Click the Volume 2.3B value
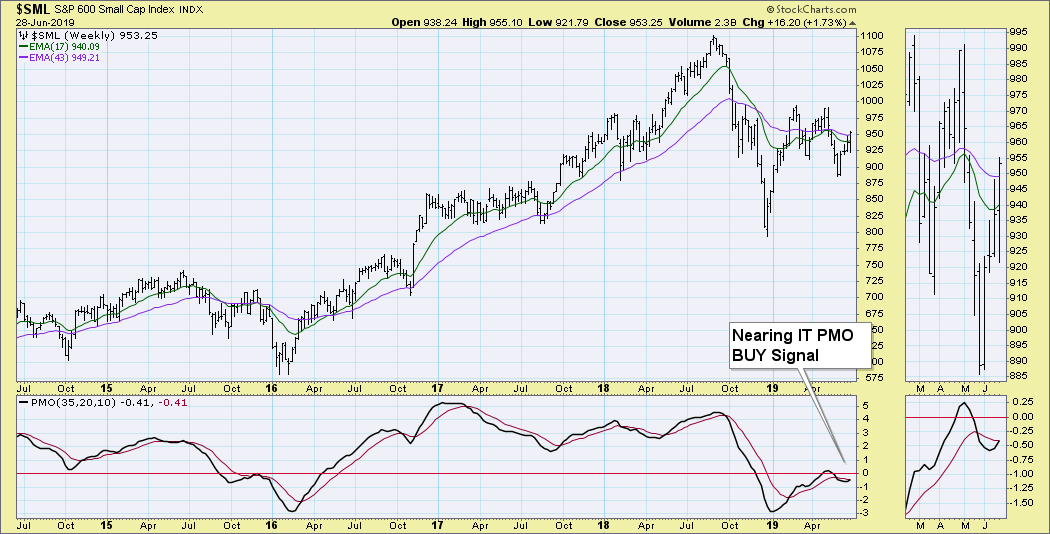The width and height of the screenshot is (1050, 534). point(704,22)
